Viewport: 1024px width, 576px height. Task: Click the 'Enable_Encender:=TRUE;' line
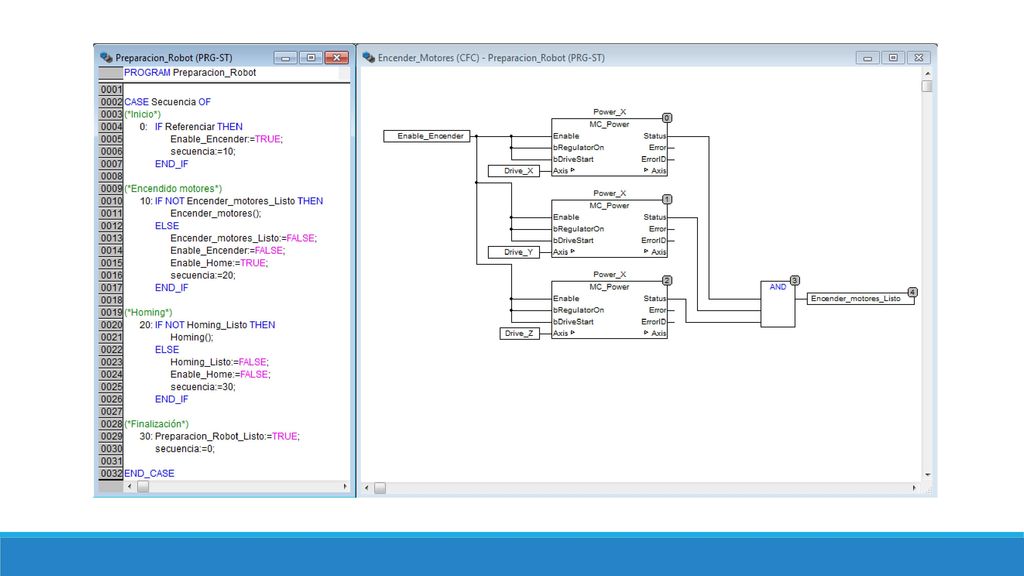pos(227,139)
